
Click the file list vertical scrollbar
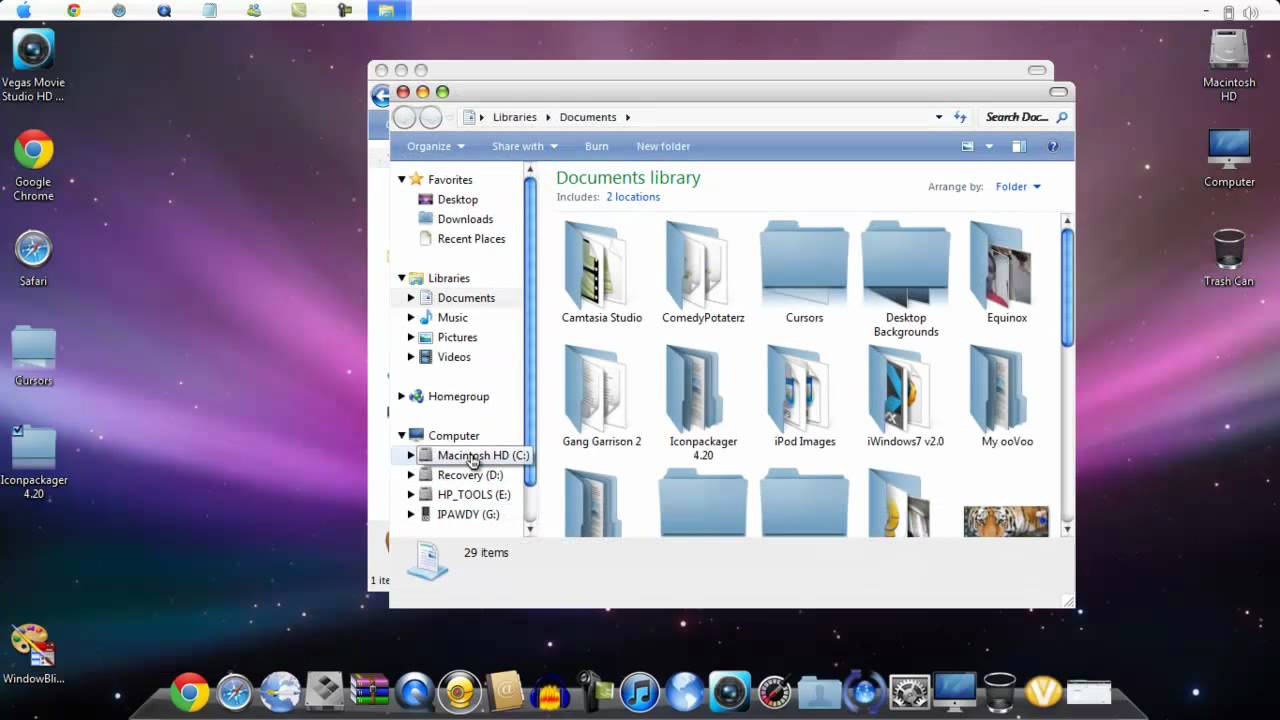click(1067, 286)
